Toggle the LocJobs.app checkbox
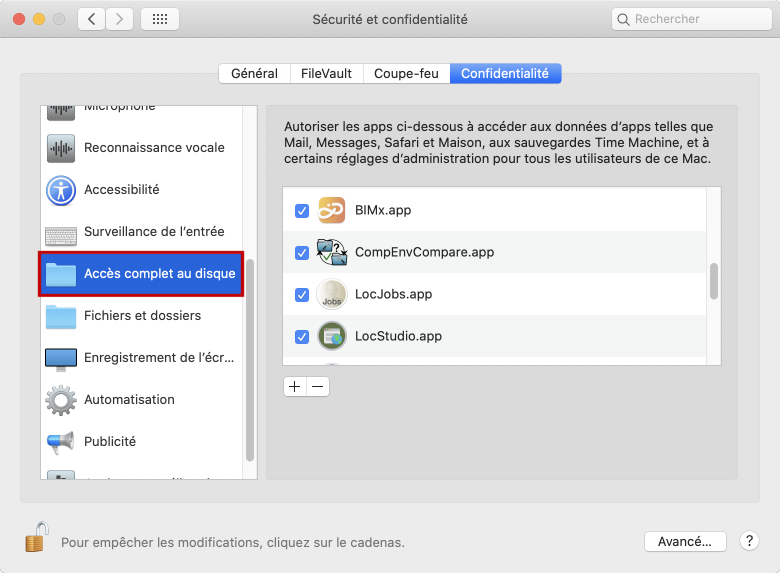Image resolution: width=780 pixels, height=573 pixels. pyautogui.click(x=302, y=295)
